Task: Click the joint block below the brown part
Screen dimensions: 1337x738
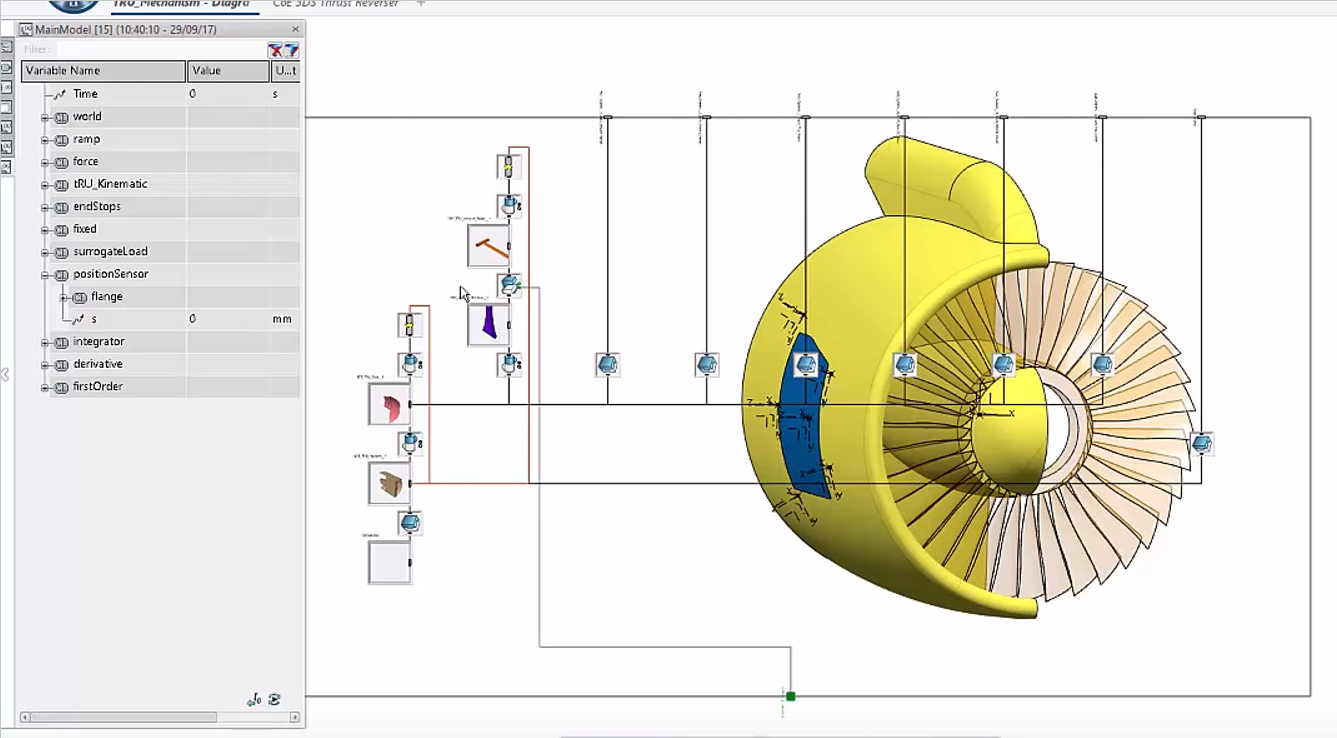Action: pos(410,523)
